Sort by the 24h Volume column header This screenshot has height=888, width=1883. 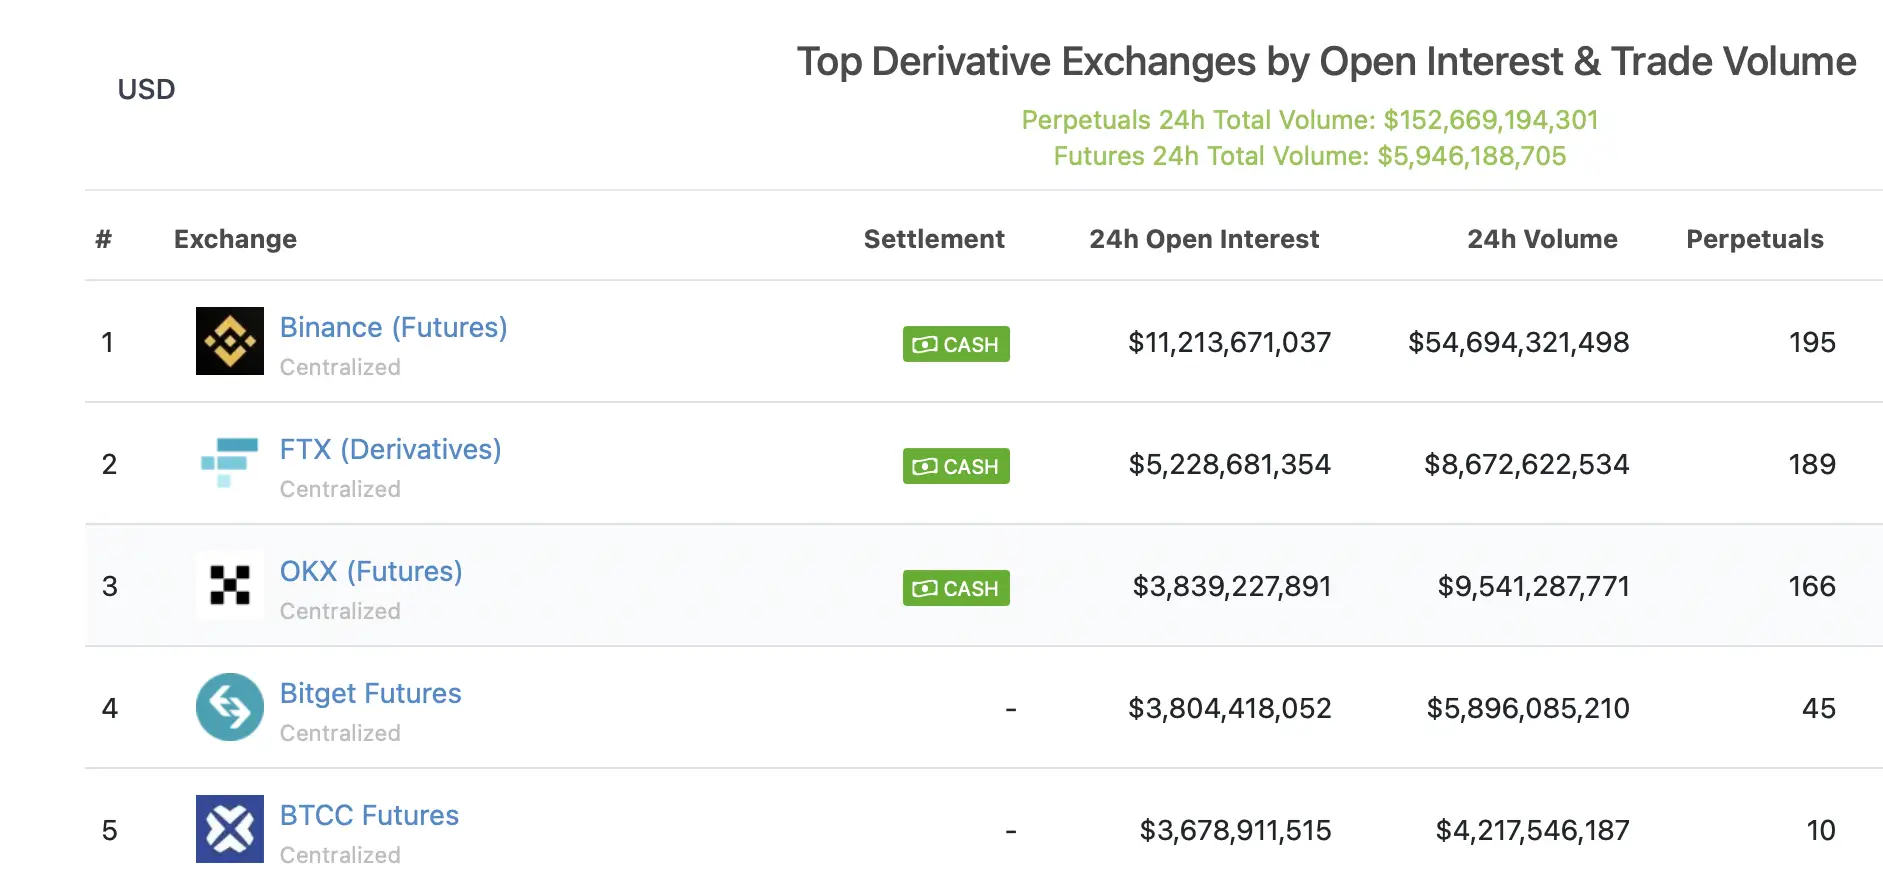[x=1542, y=239]
